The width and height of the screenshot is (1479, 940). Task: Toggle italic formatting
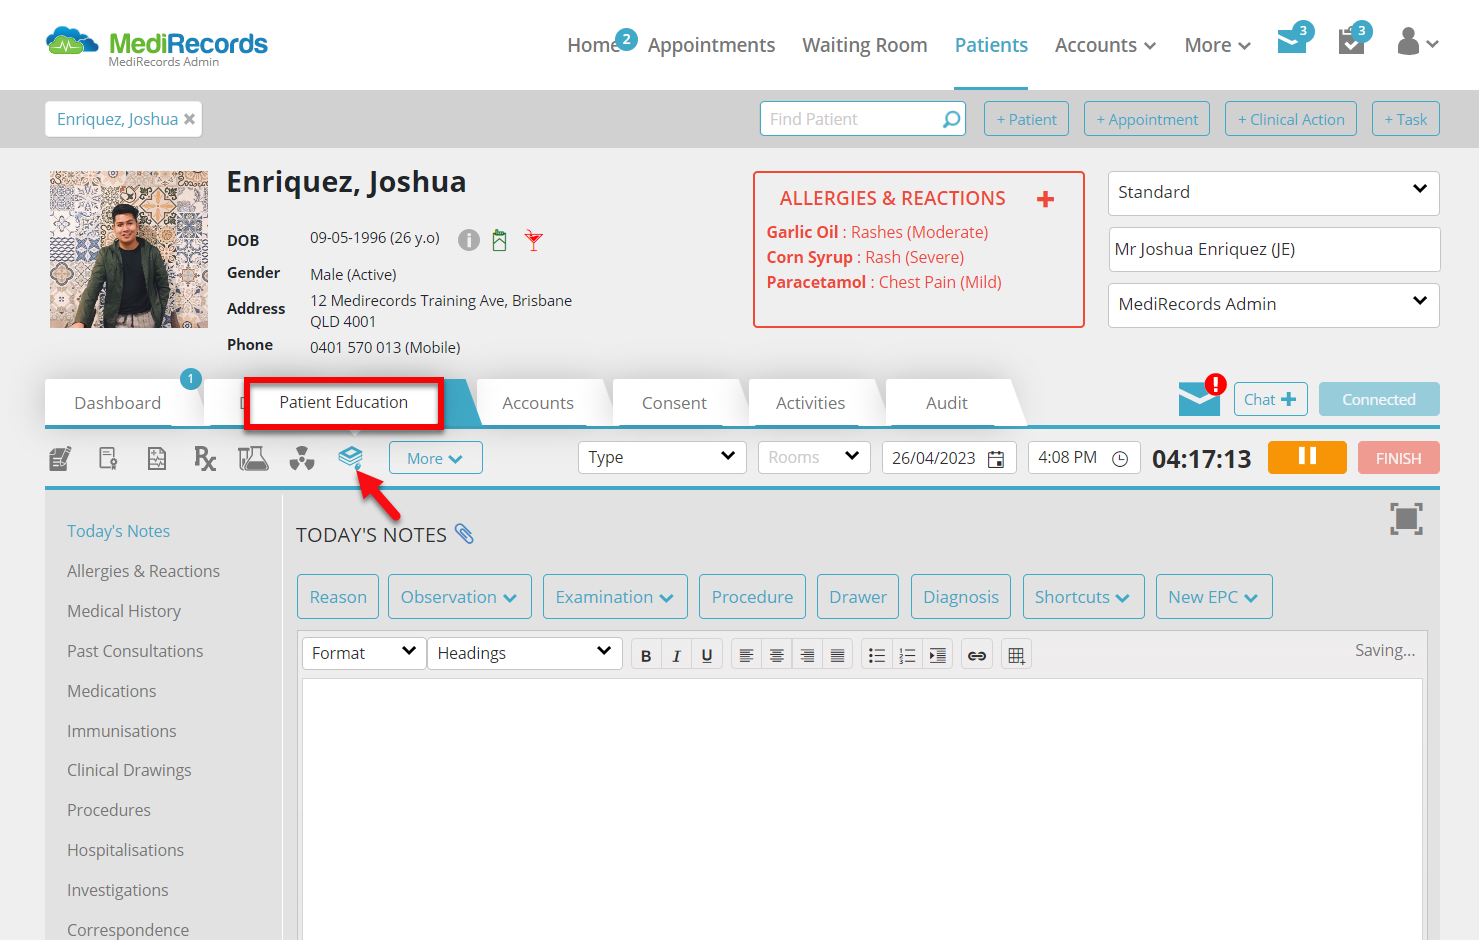[676, 655]
